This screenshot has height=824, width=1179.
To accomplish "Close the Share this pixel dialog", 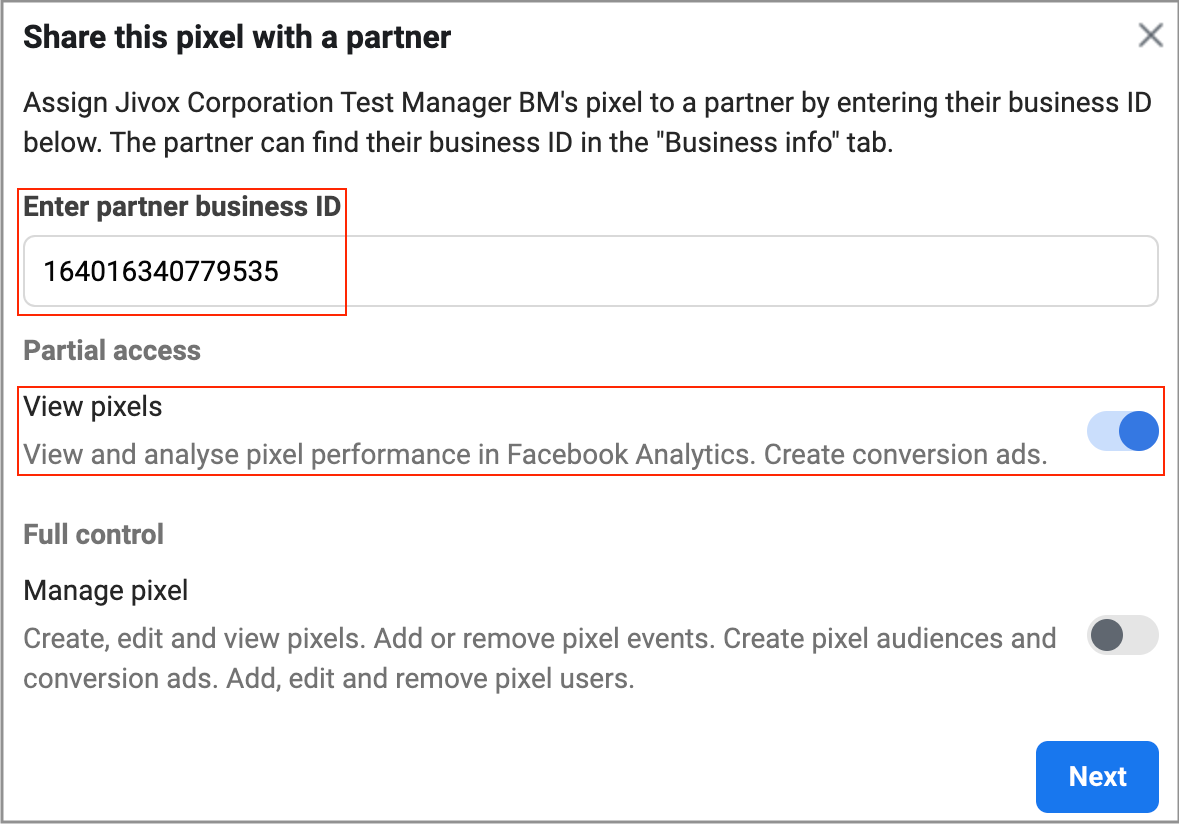I will (x=1151, y=37).
